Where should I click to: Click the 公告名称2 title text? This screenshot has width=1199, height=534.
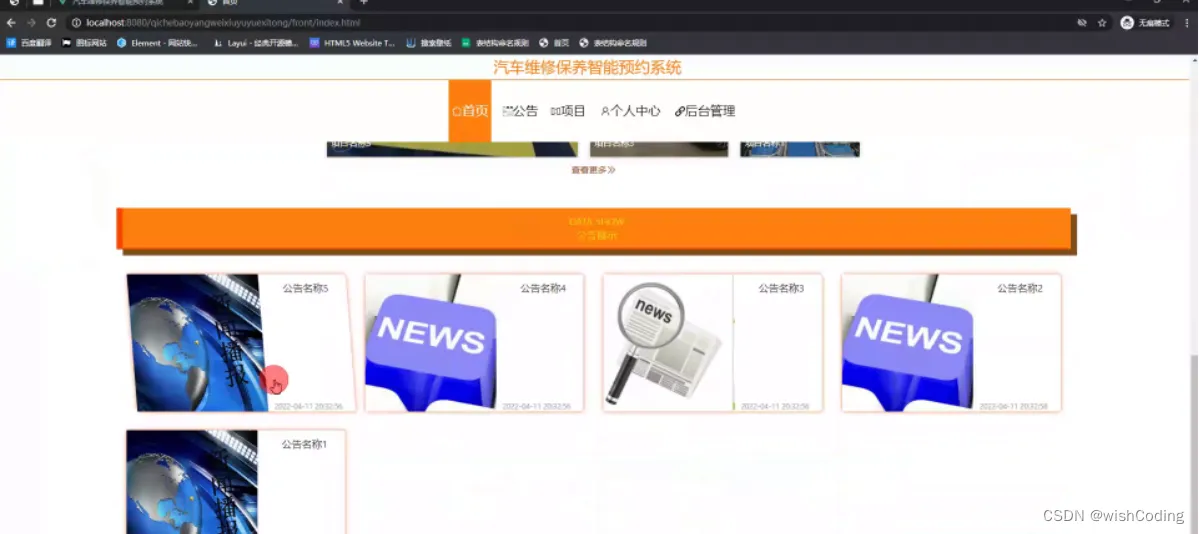1019,288
